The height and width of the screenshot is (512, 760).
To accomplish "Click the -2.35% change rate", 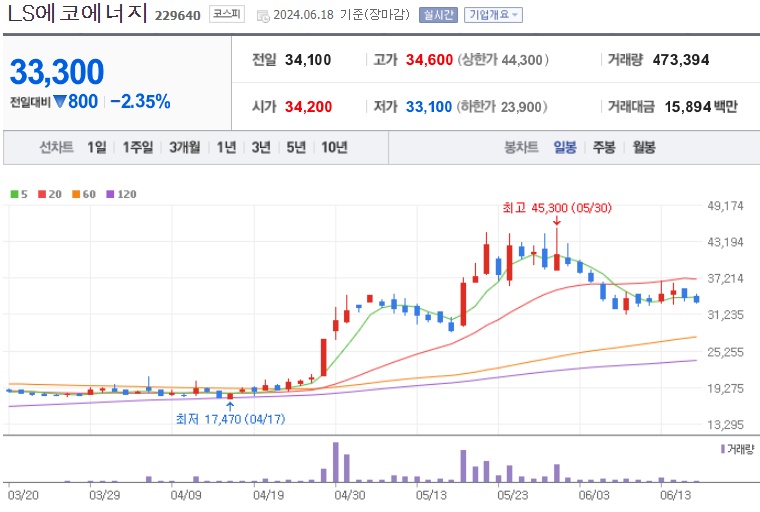I will pos(141,101).
